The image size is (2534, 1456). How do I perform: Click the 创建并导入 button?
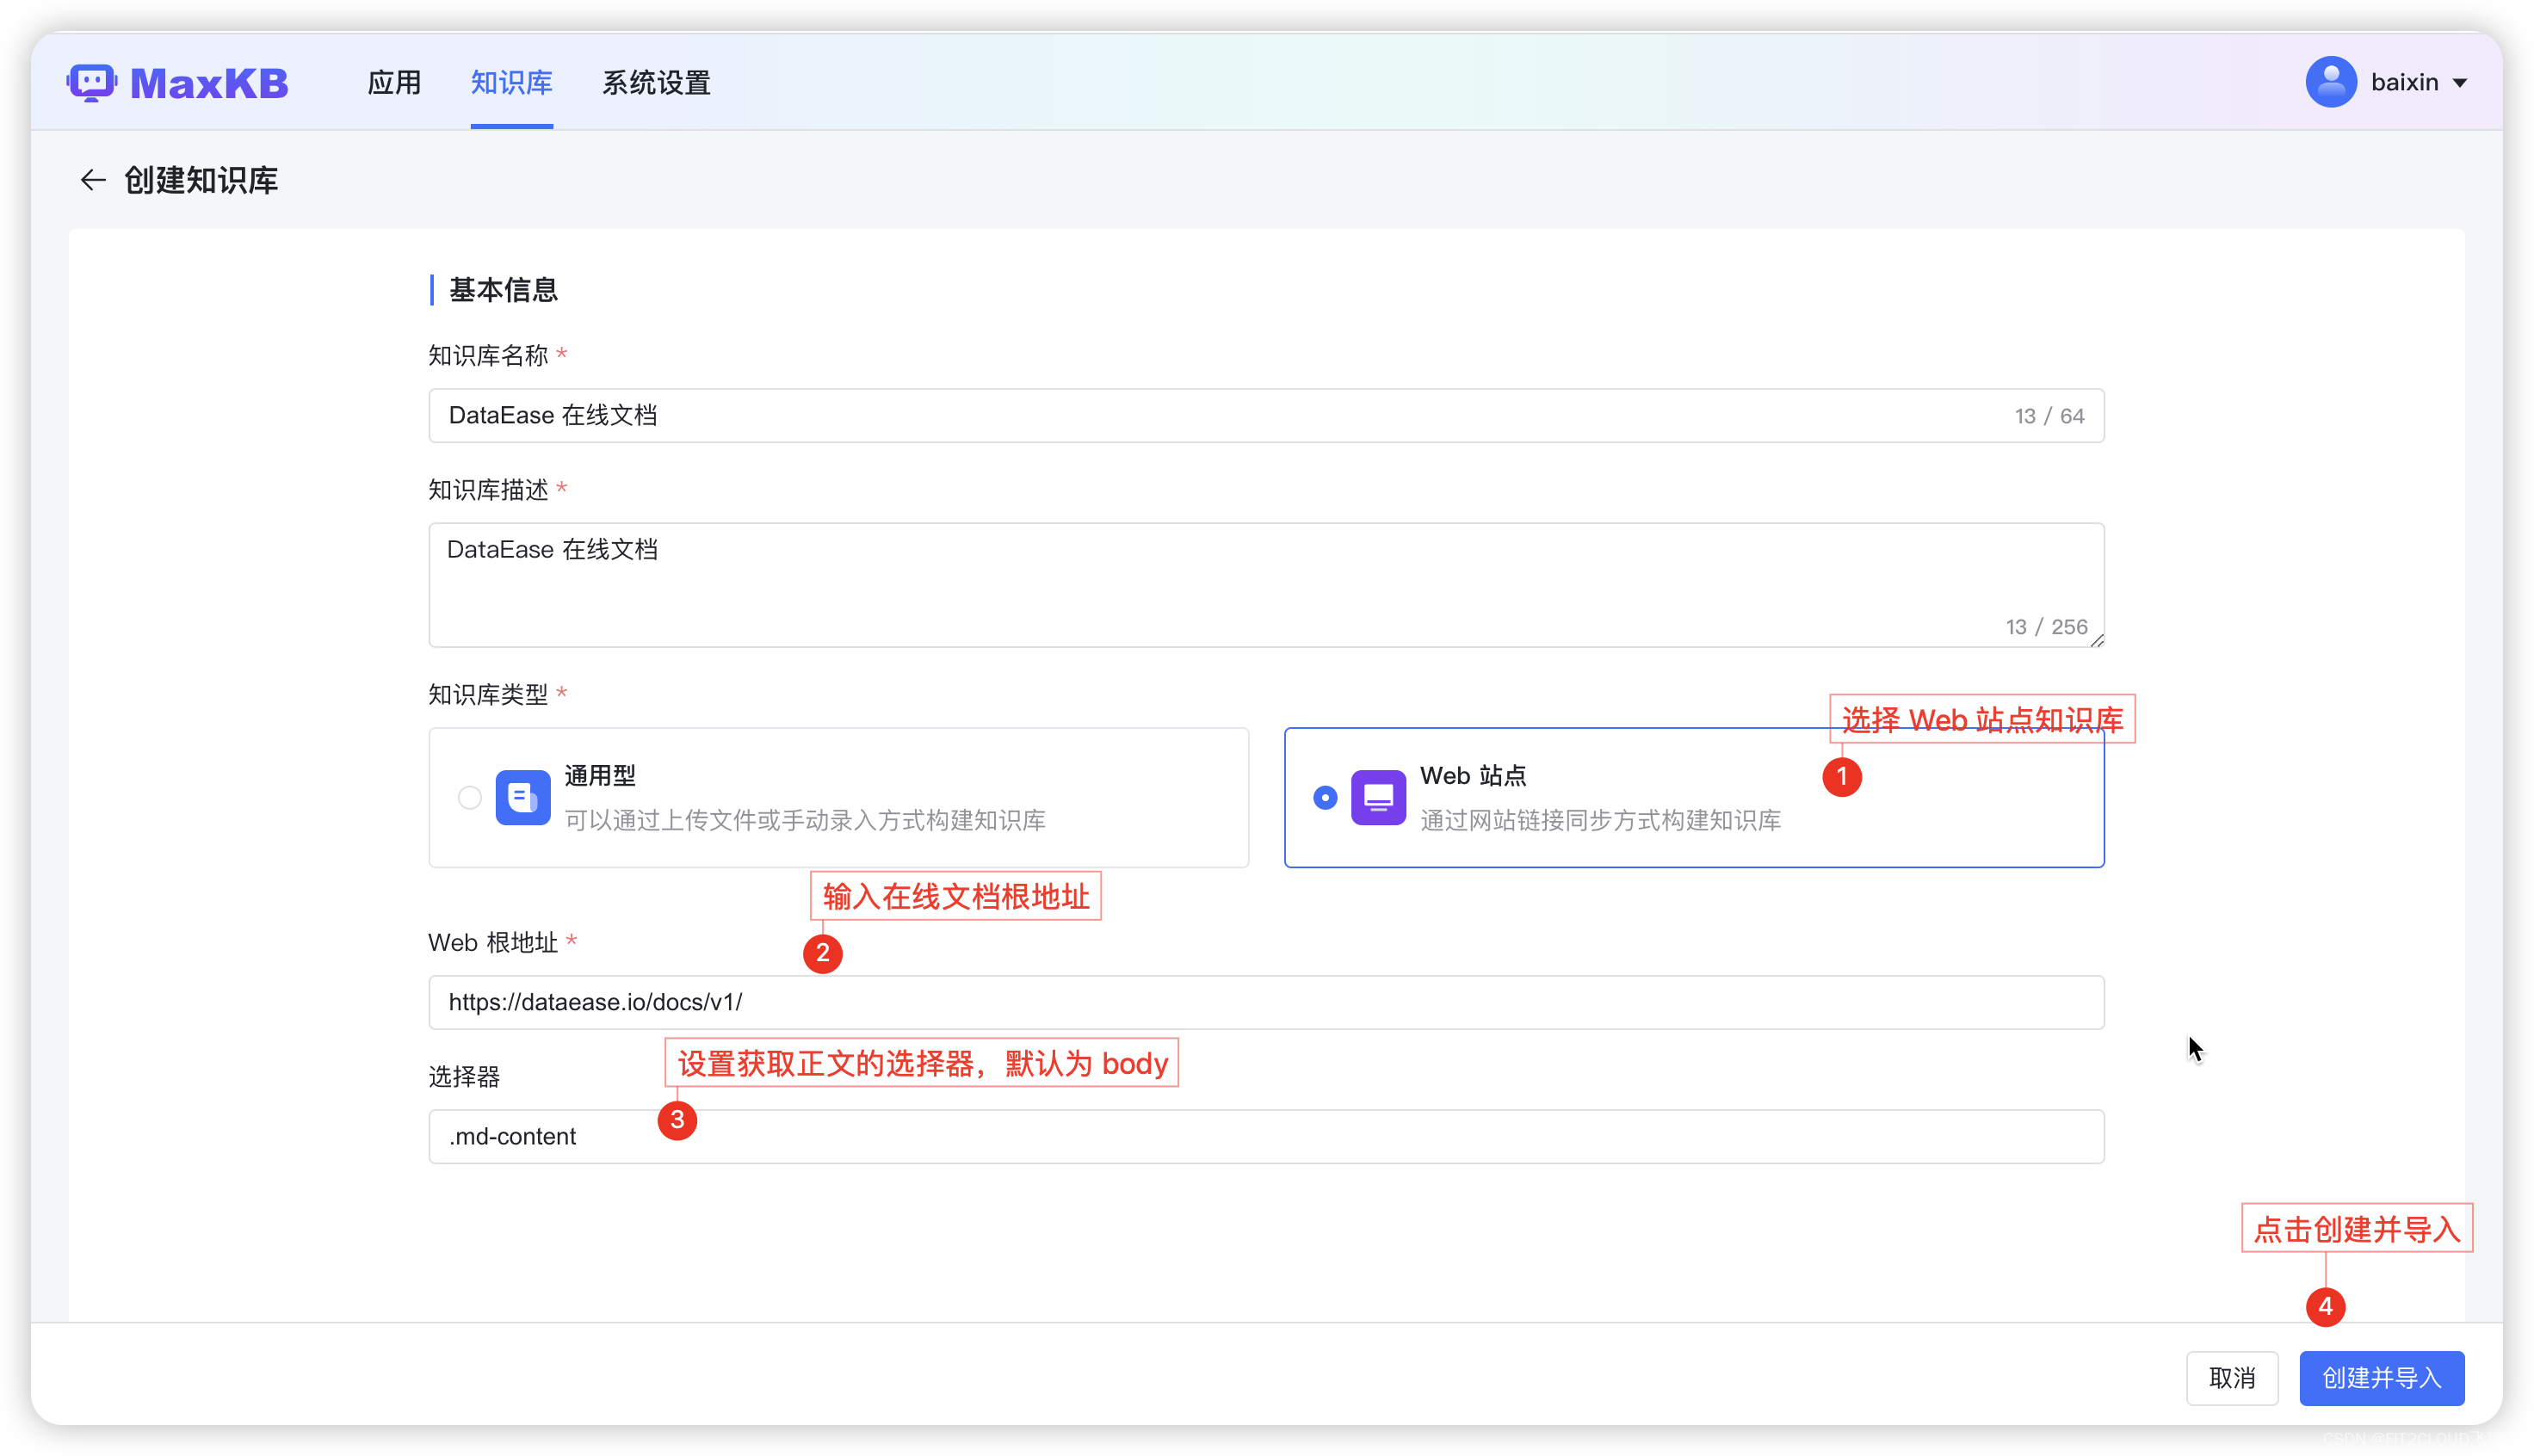click(2382, 1378)
